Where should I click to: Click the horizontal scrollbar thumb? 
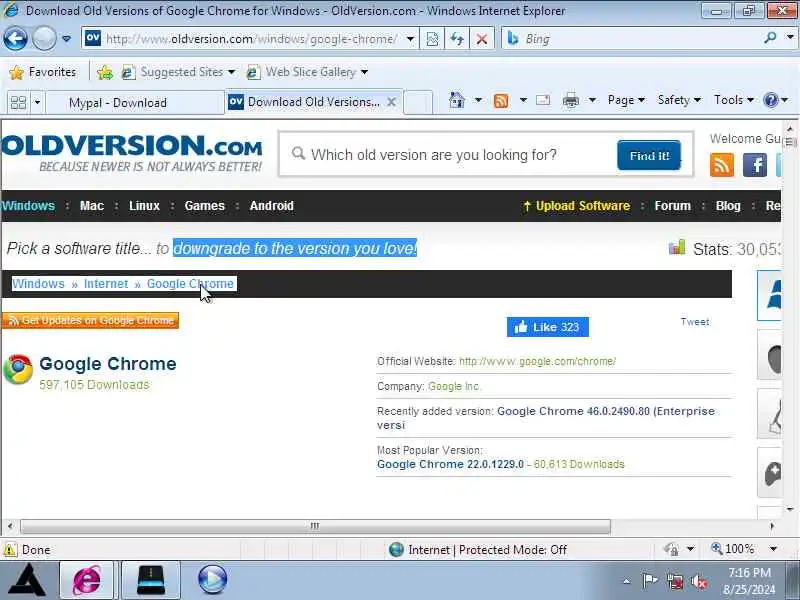tap(315, 526)
